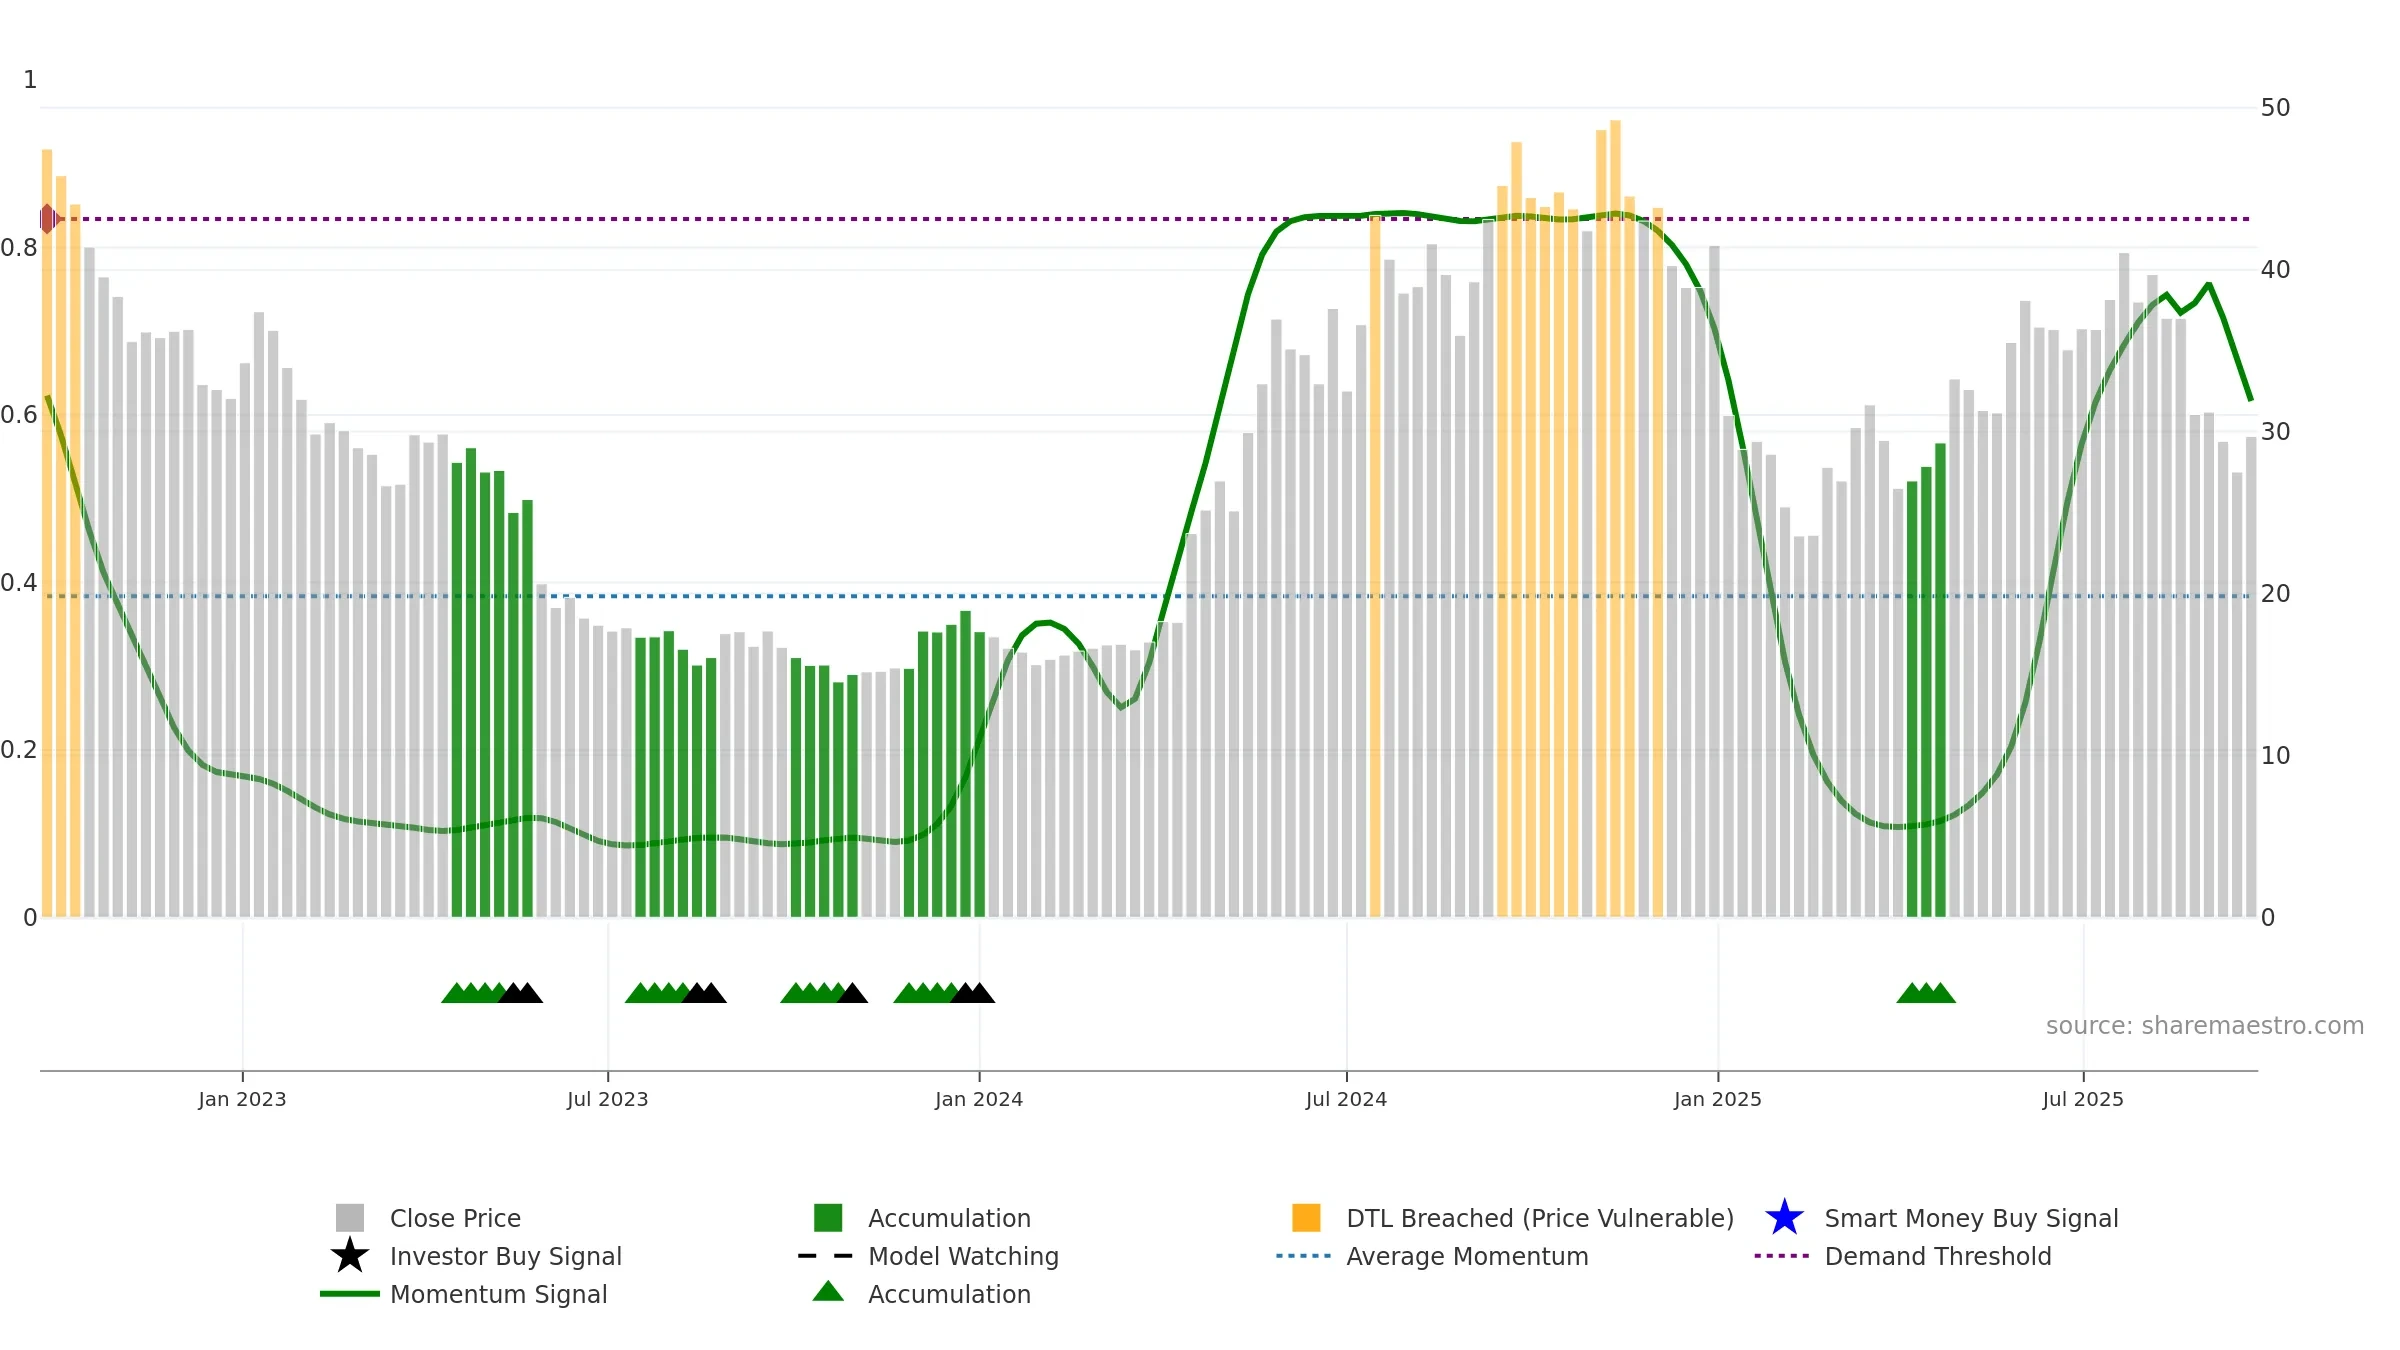Click the Jul 2025 axis label
This screenshot has width=2400, height=1350.
[2083, 1099]
